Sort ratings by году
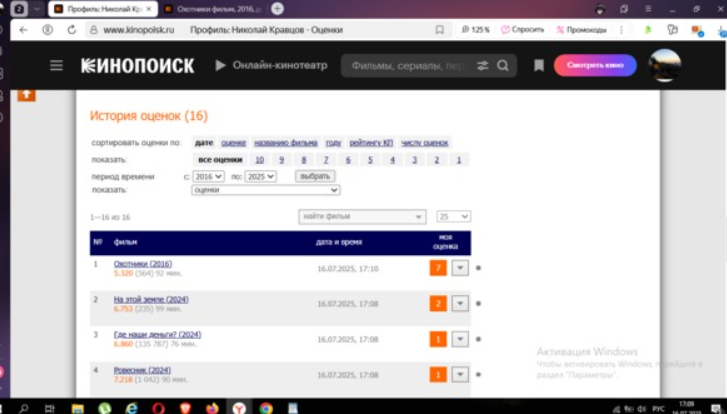 pos(333,142)
